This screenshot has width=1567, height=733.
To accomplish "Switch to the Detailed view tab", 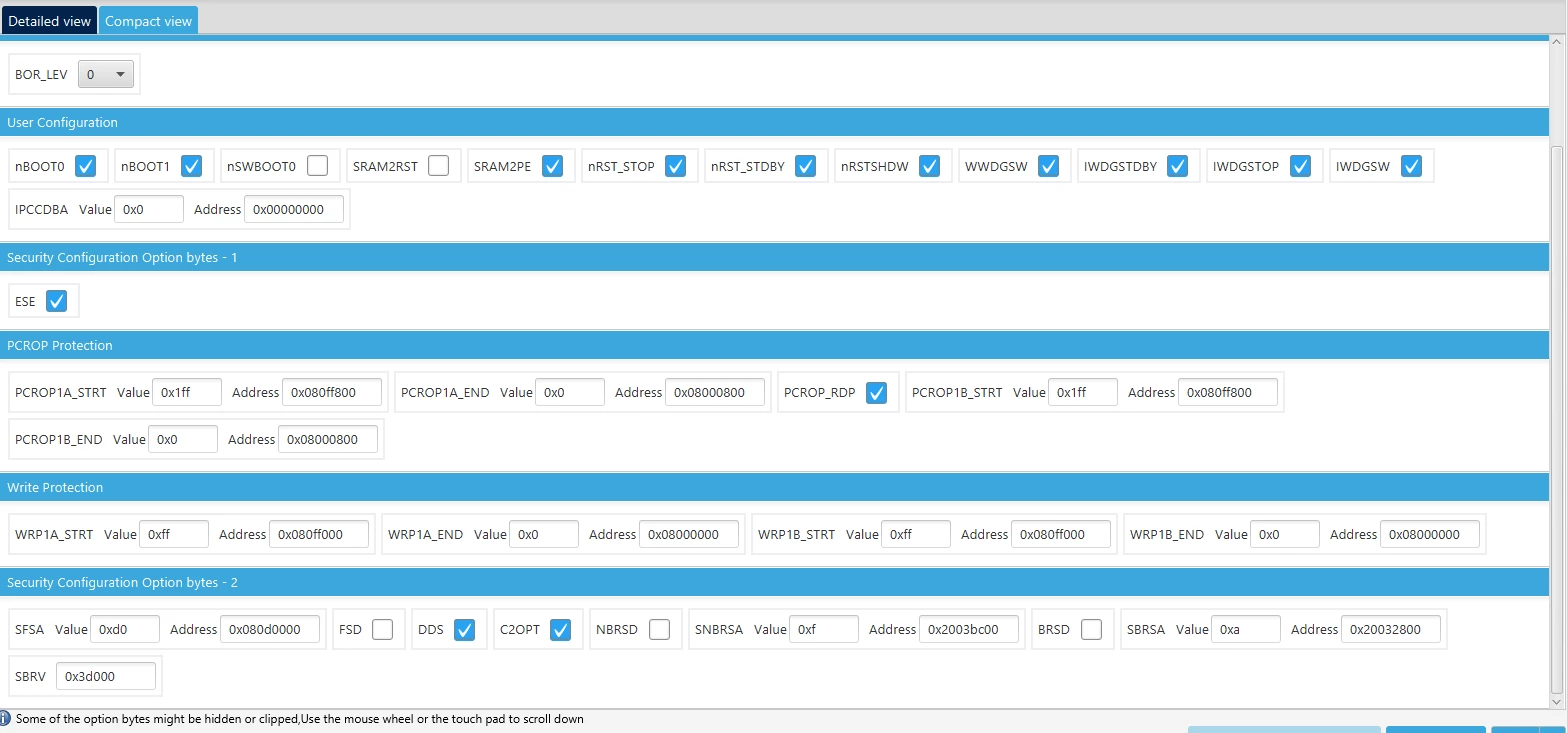I will click(x=49, y=21).
